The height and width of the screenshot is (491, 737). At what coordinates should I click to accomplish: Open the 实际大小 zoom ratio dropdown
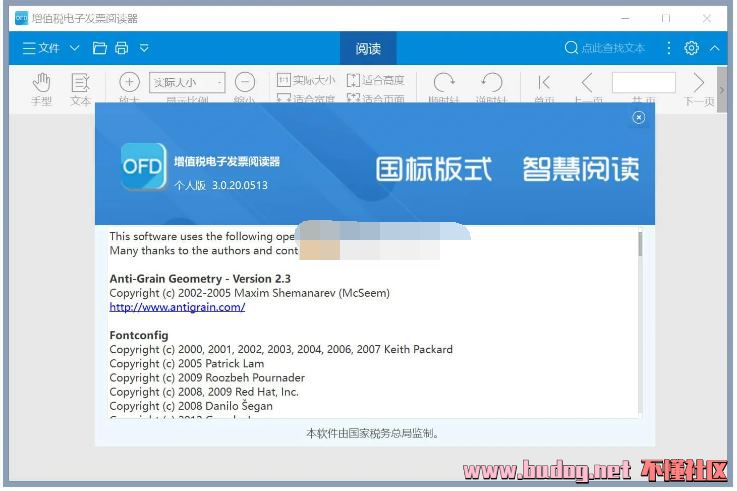point(187,83)
